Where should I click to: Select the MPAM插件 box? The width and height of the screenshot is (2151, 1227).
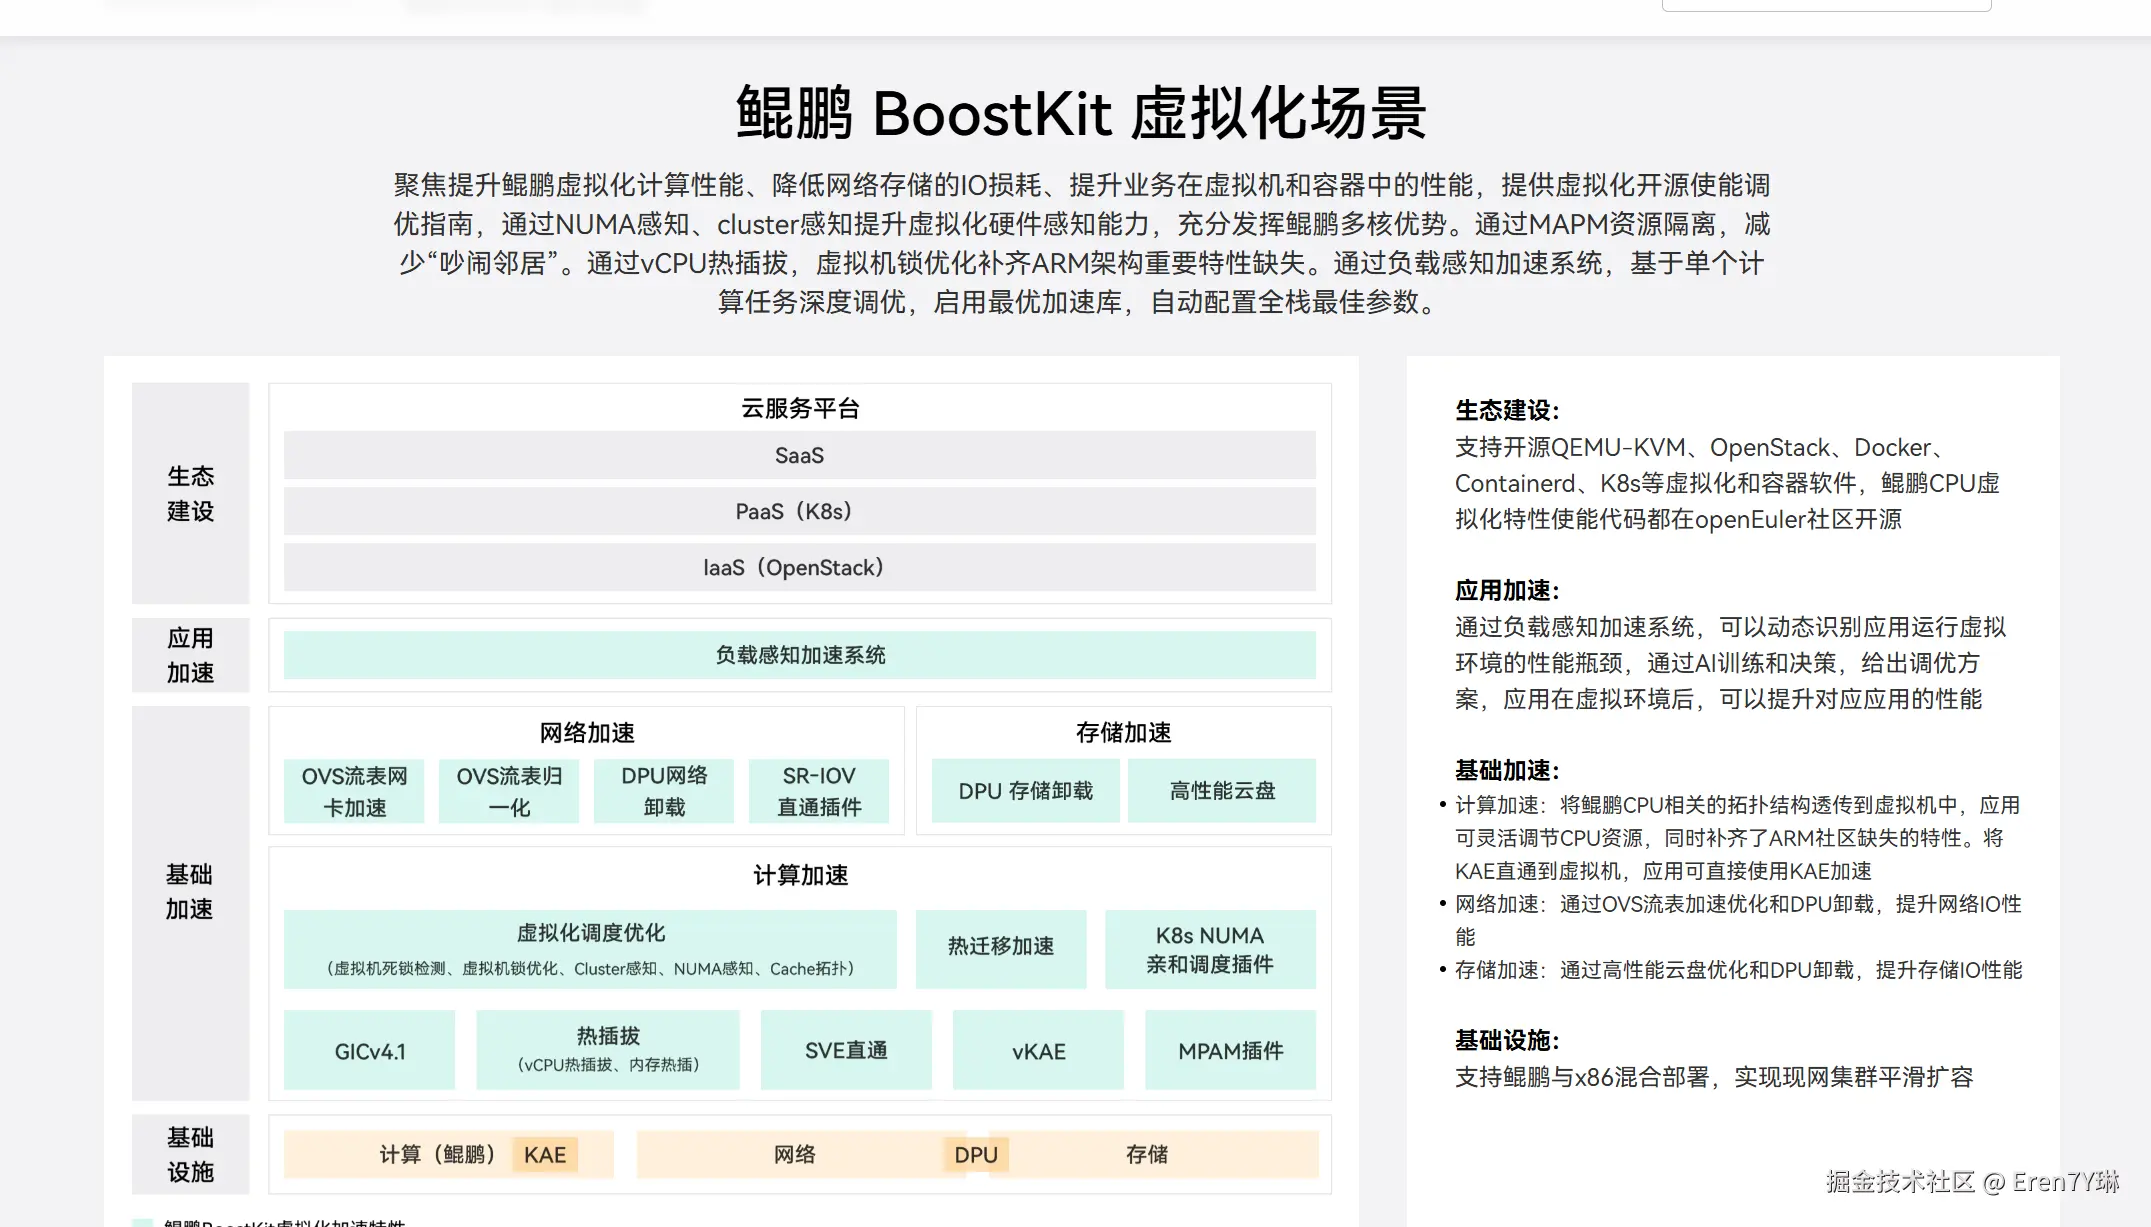coord(1230,1050)
